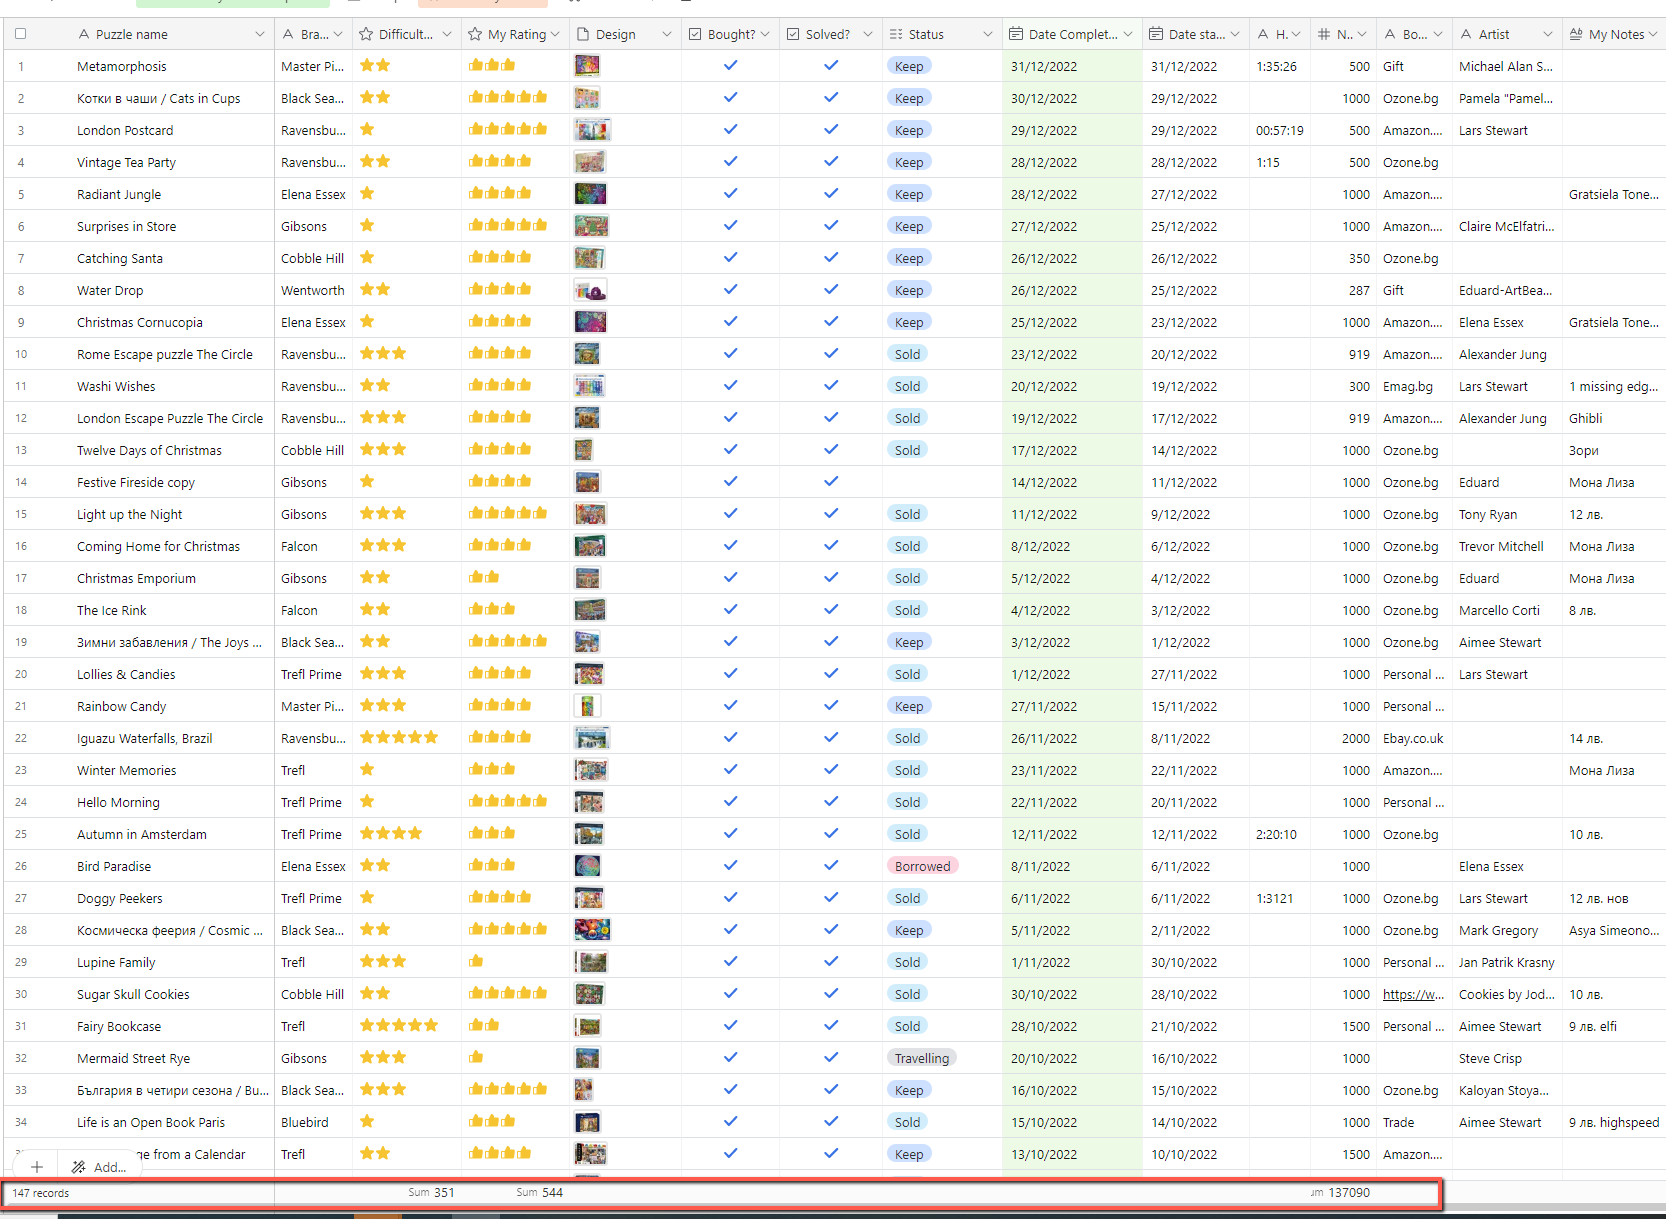
Task: Click the magic wand Add button
Action: [x=98, y=1167]
